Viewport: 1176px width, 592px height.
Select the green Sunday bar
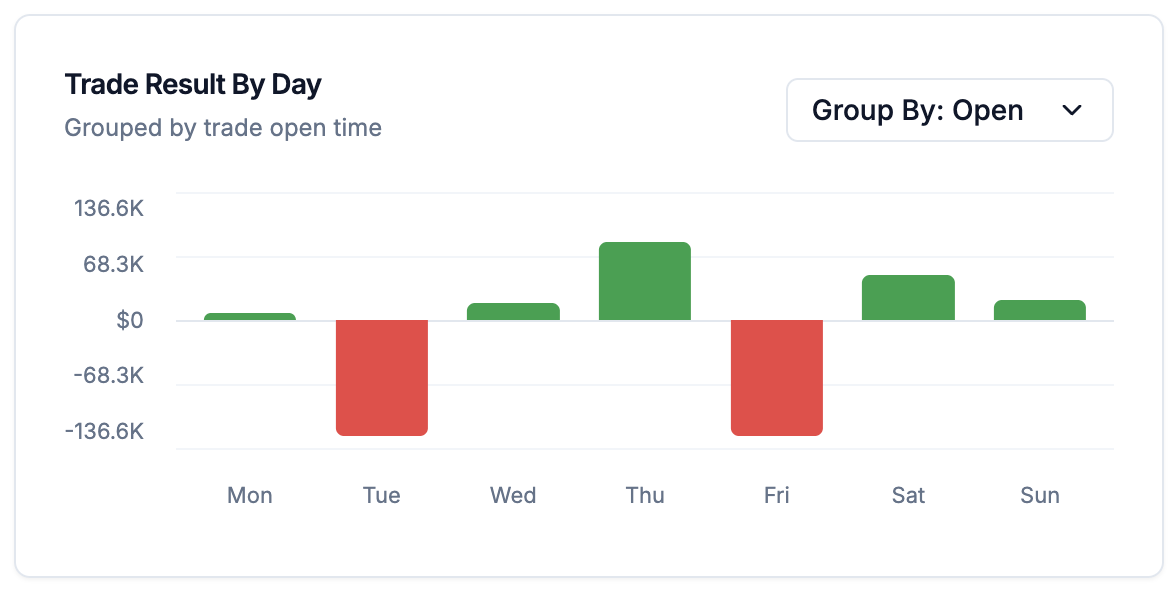[1040, 310]
